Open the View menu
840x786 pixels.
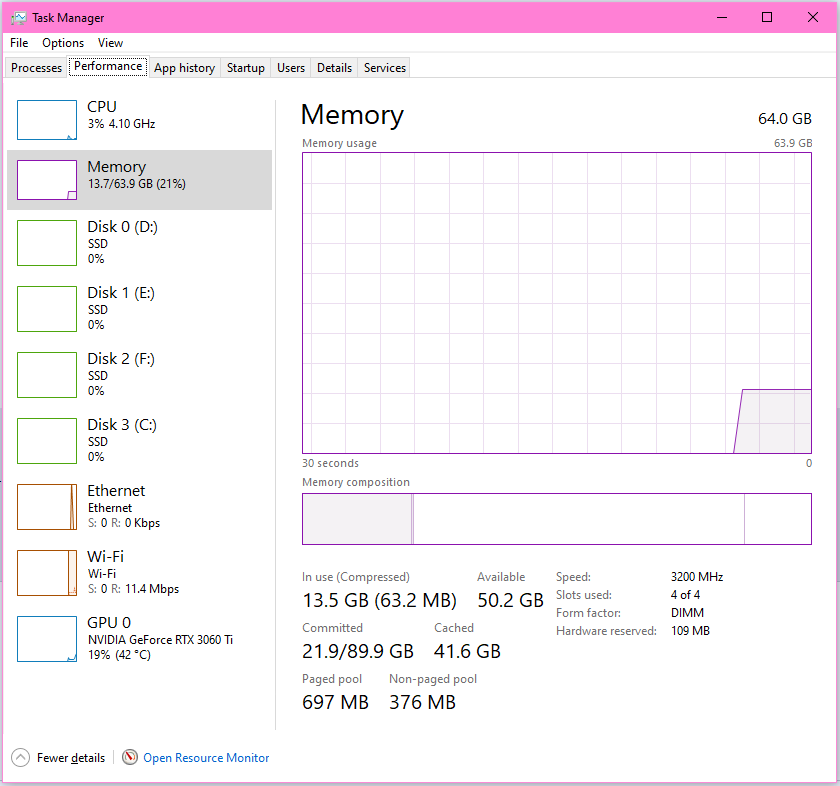tap(110, 43)
